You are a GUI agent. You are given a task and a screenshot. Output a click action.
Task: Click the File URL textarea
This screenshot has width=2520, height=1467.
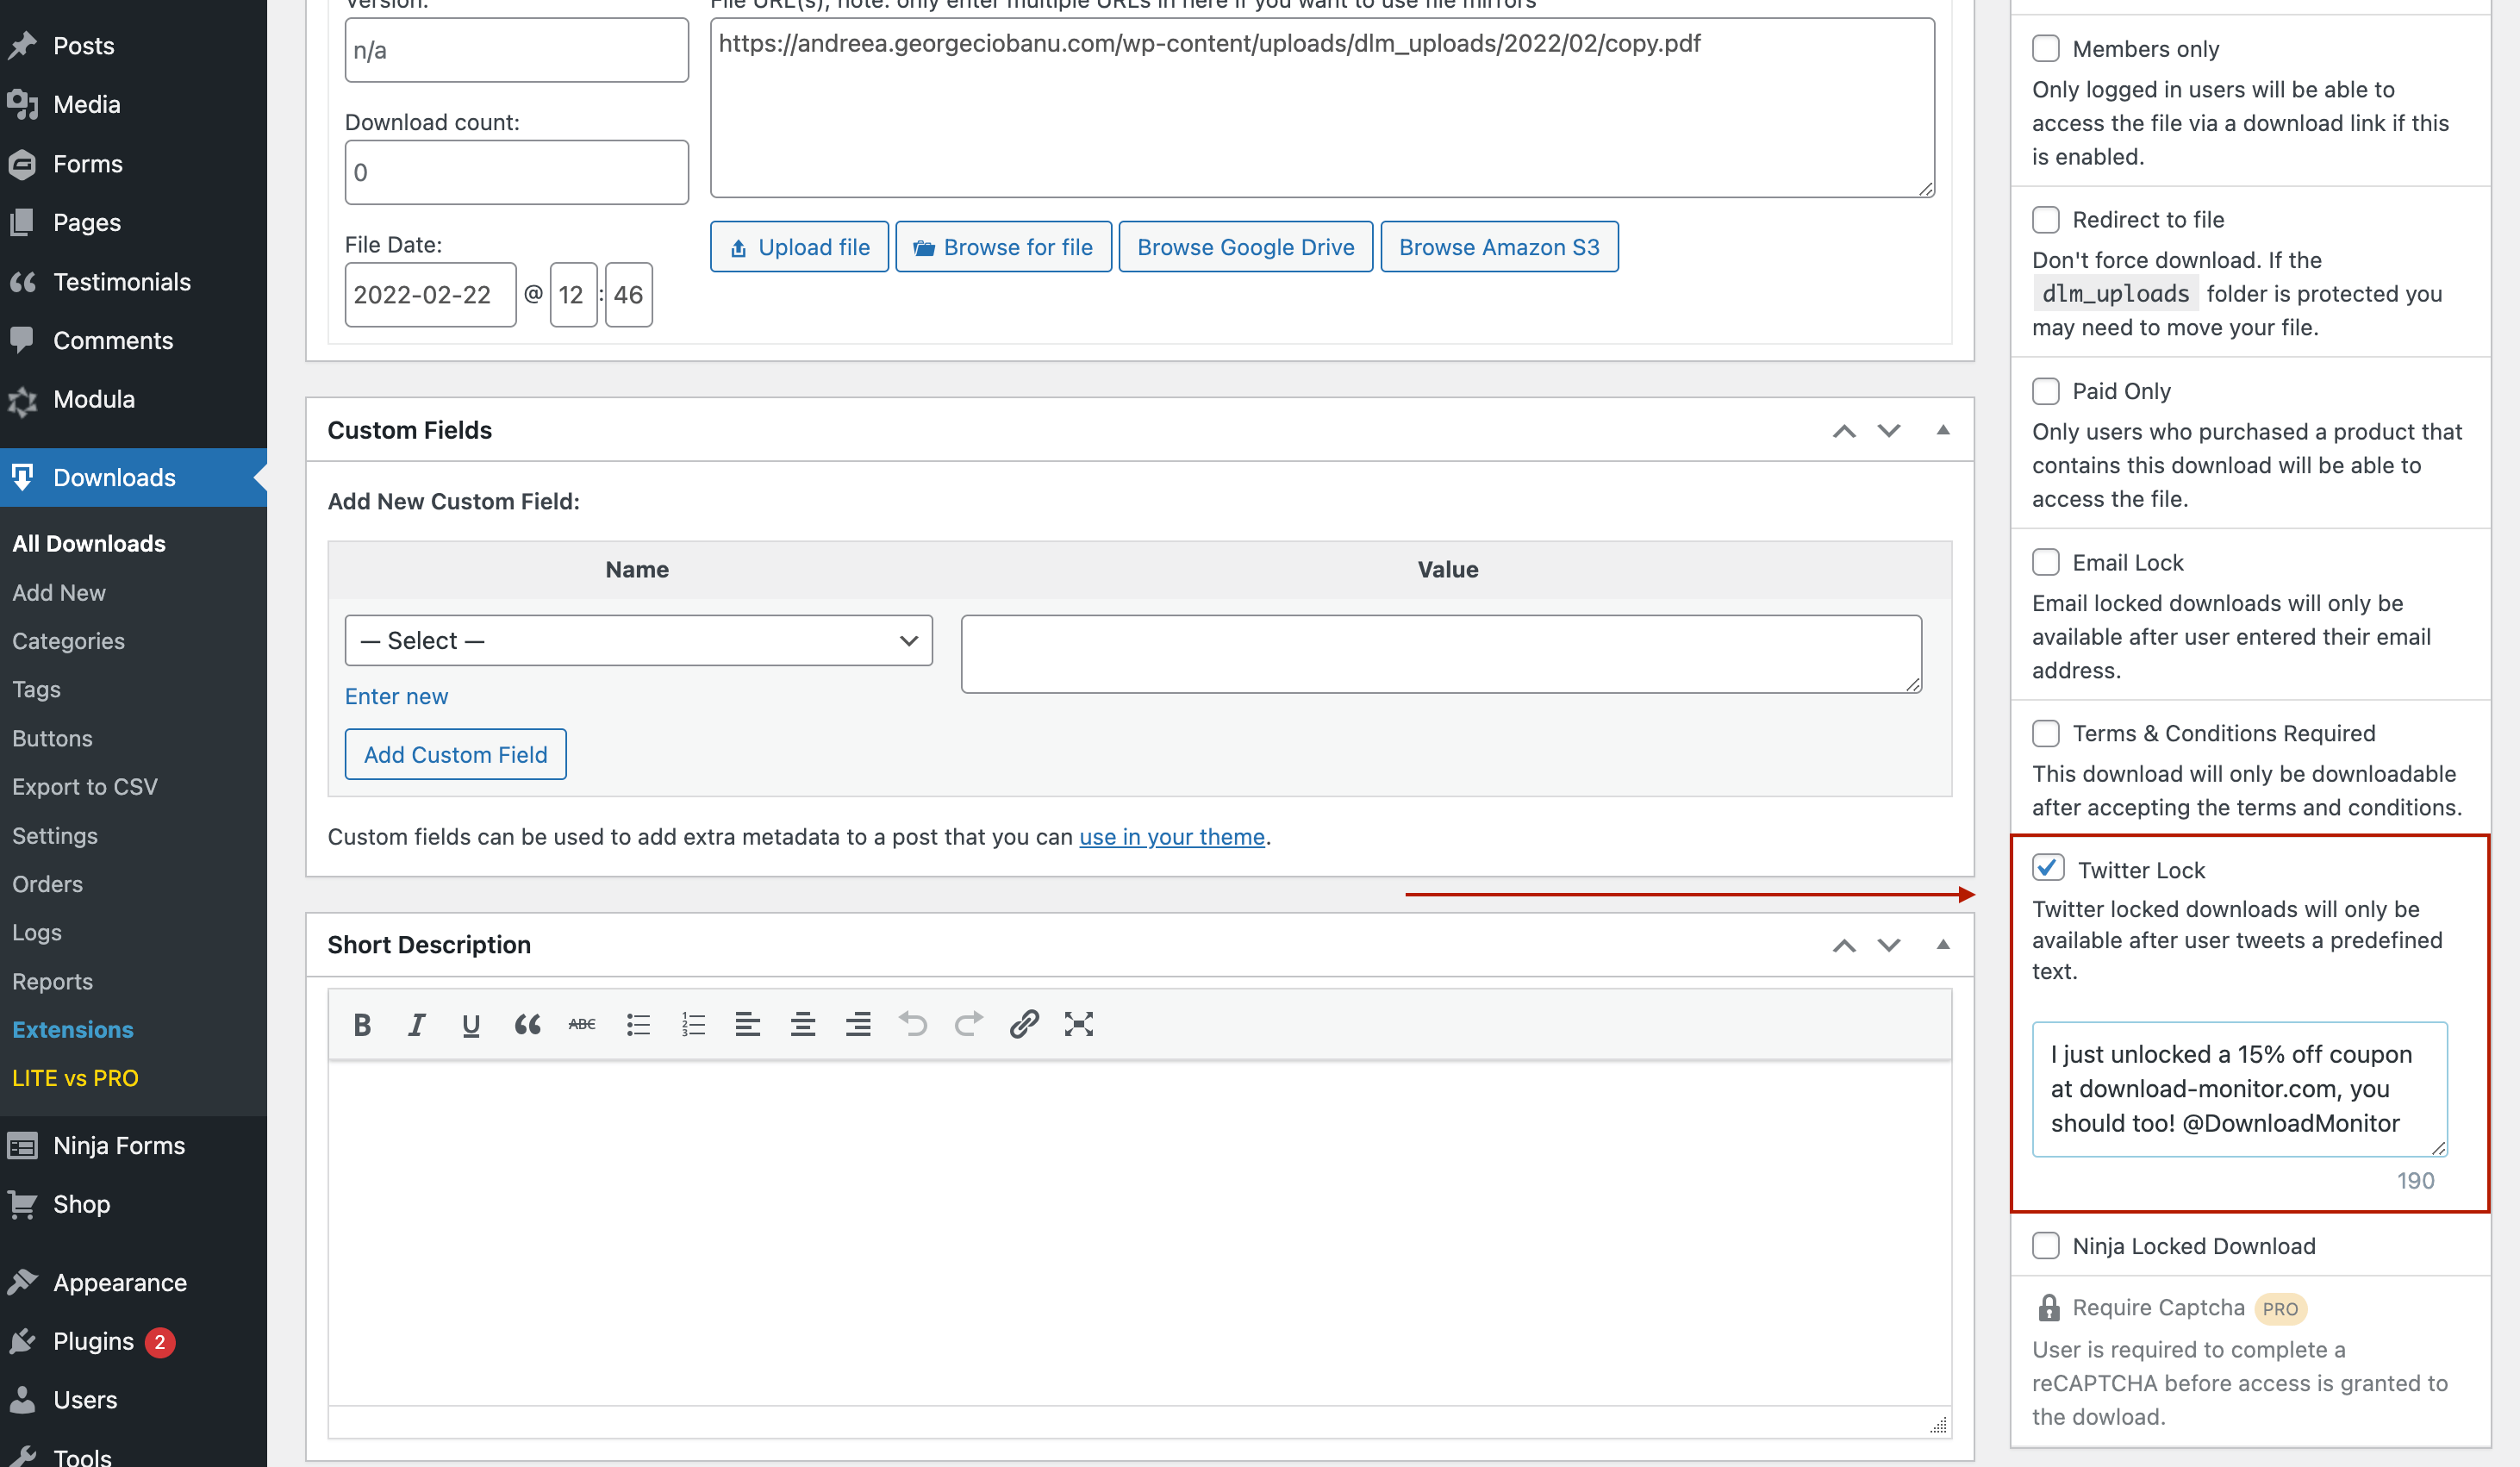point(1322,107)
